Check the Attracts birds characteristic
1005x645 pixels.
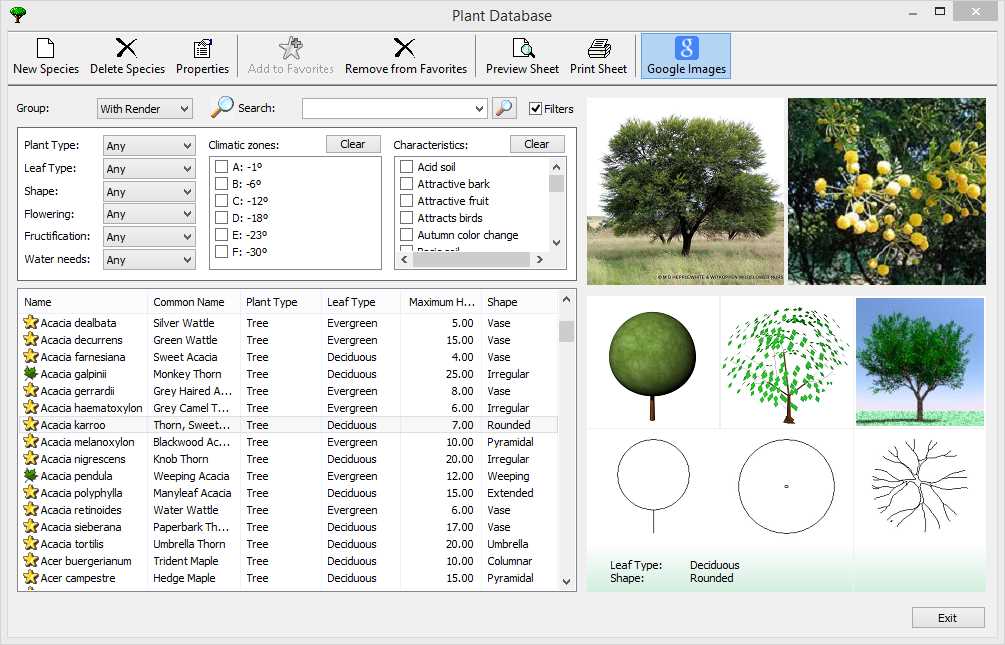pyautogui.click(x=407, y=218)
